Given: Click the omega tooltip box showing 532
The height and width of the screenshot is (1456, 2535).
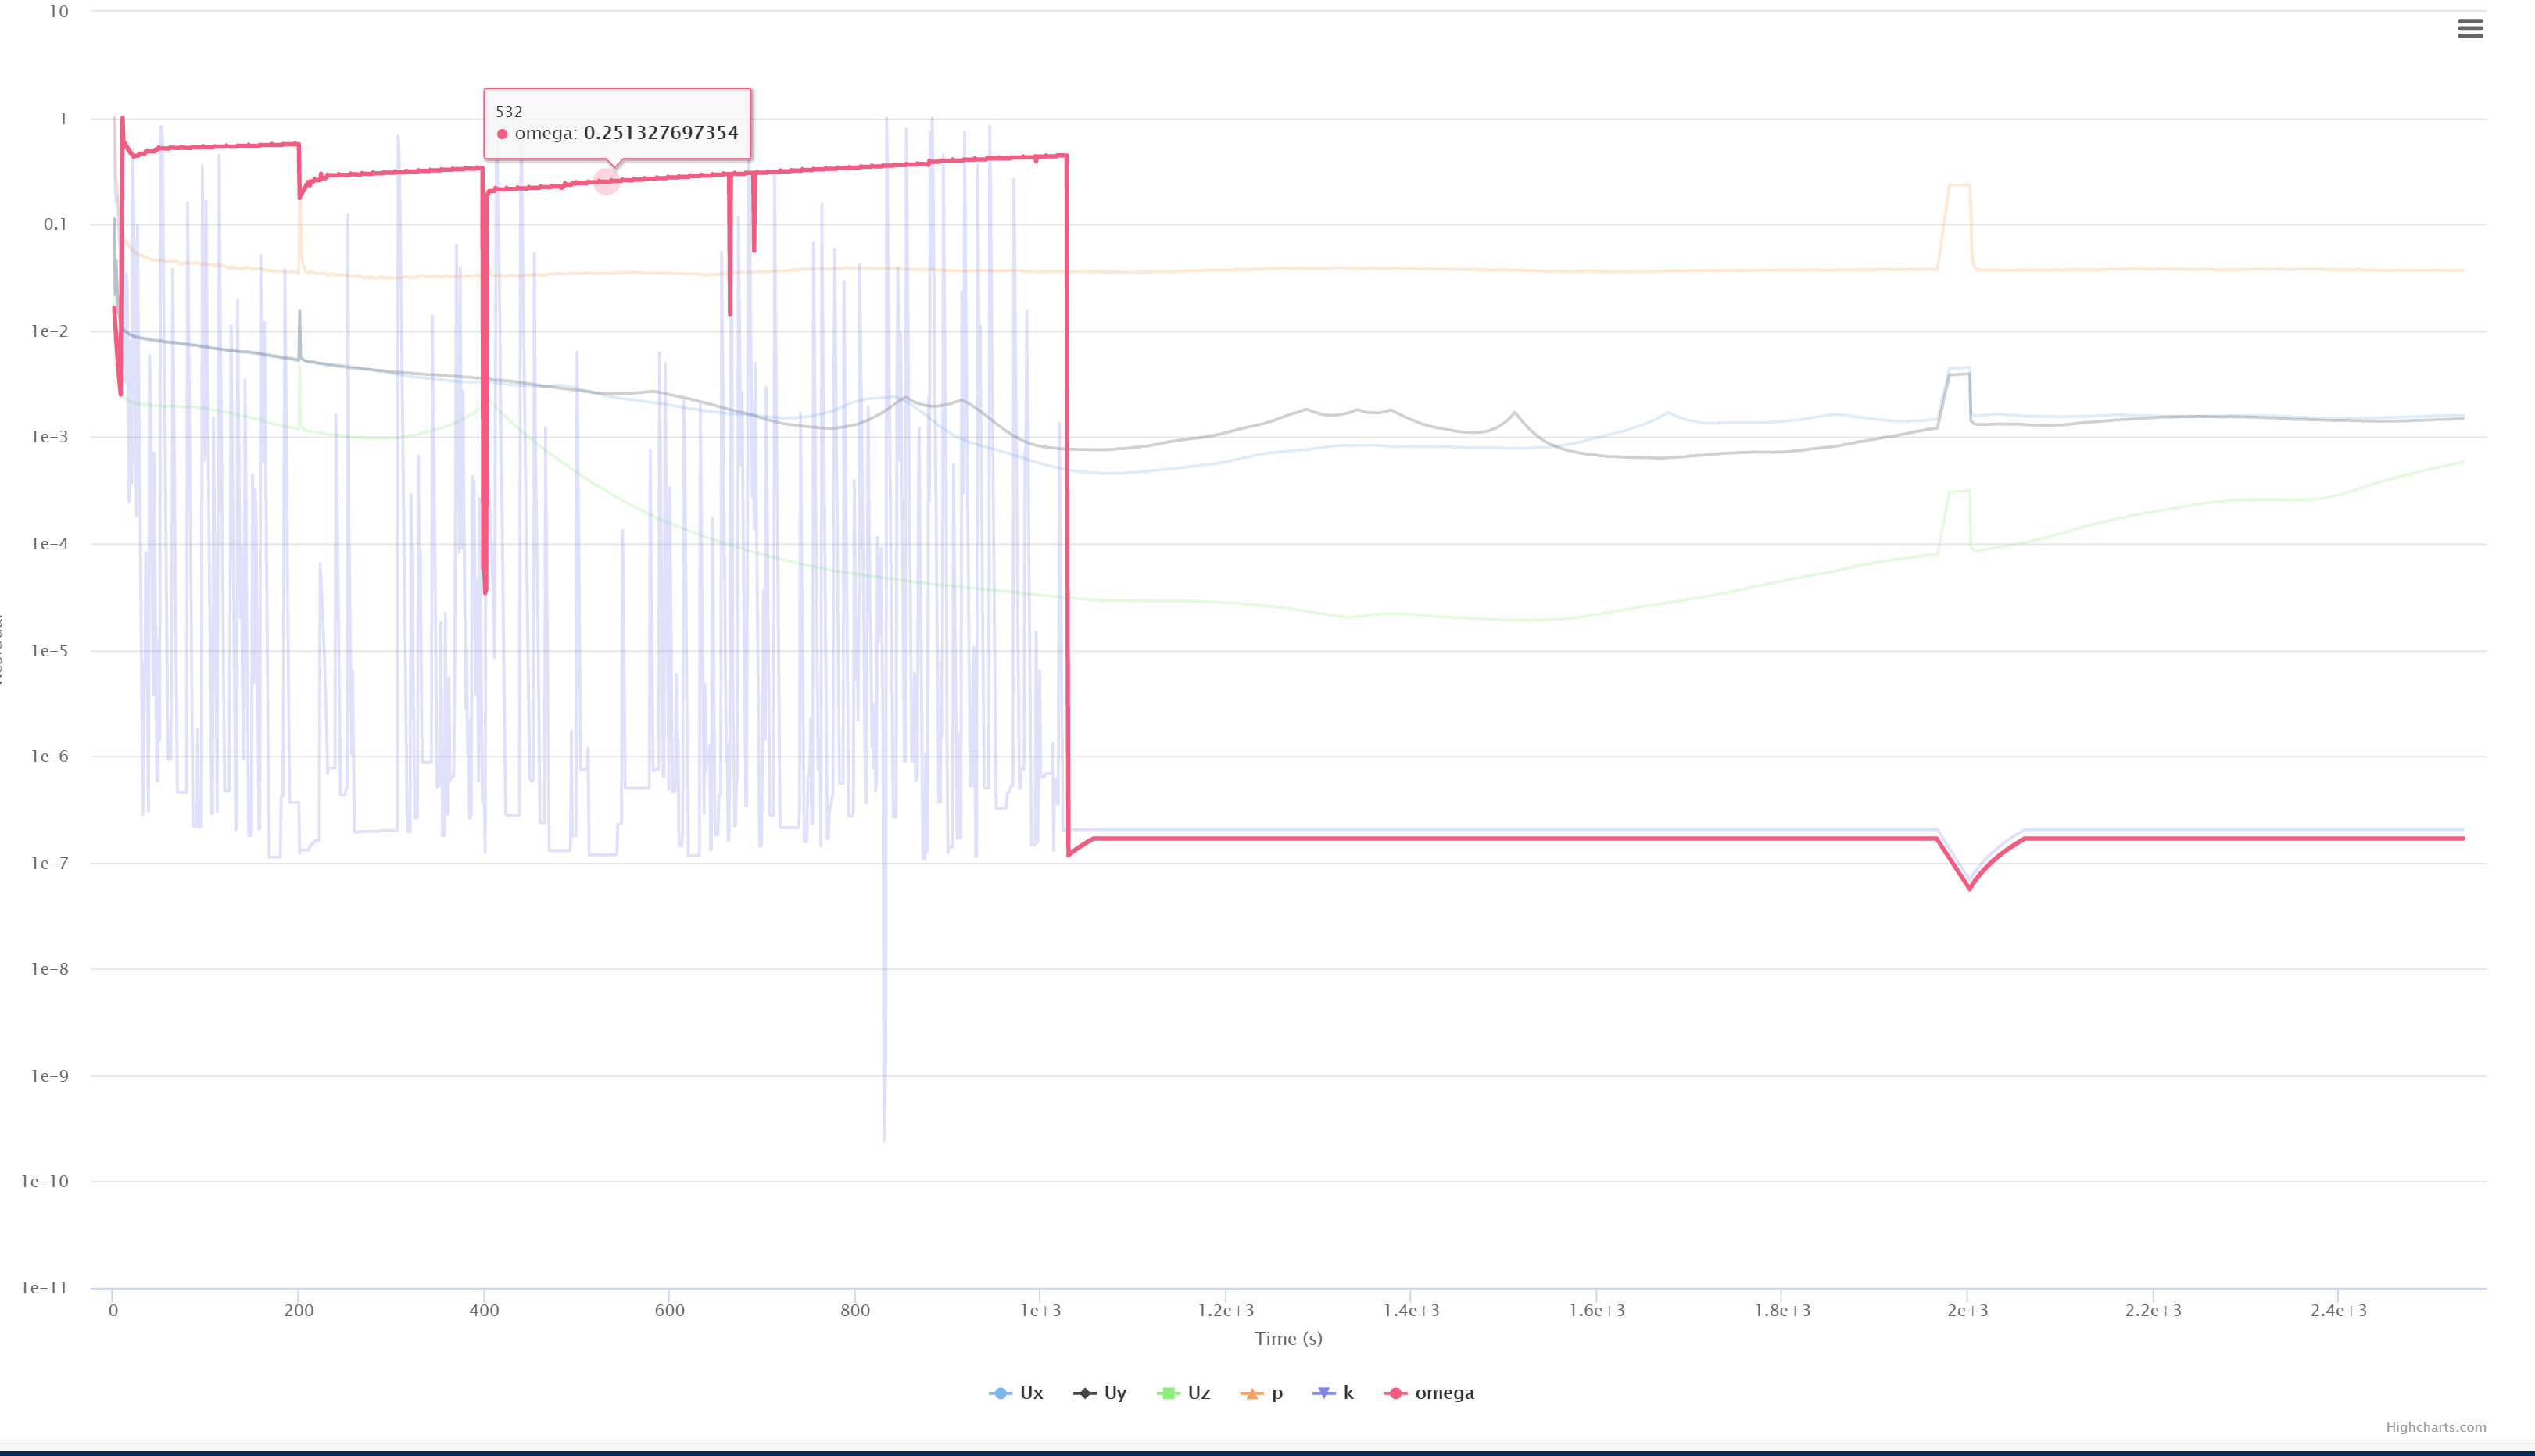Looking at the screenshot, I should point(617,123).
